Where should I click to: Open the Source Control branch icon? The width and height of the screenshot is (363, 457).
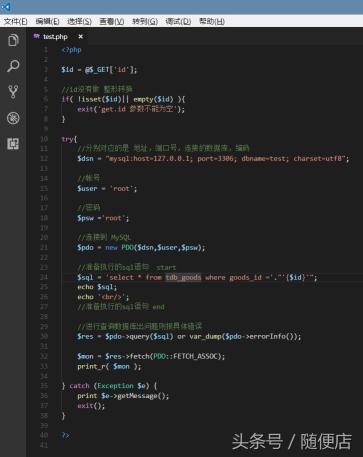tap(13, 92)
